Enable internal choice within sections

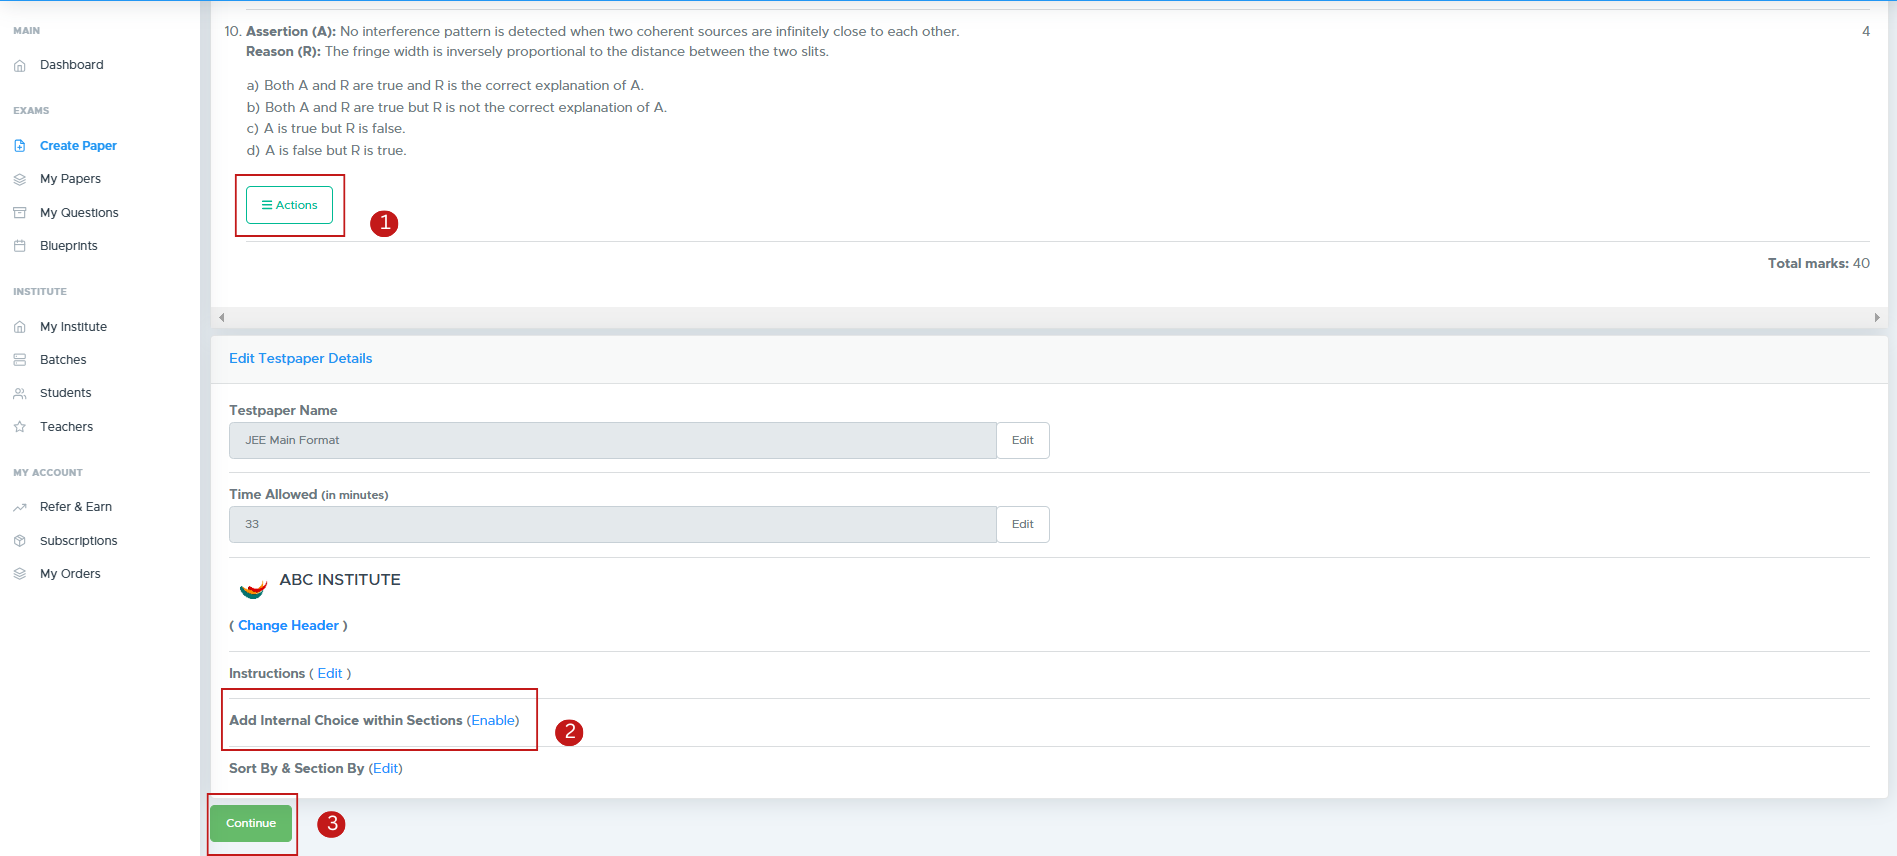pyautogui.click(x=493, y=721)
